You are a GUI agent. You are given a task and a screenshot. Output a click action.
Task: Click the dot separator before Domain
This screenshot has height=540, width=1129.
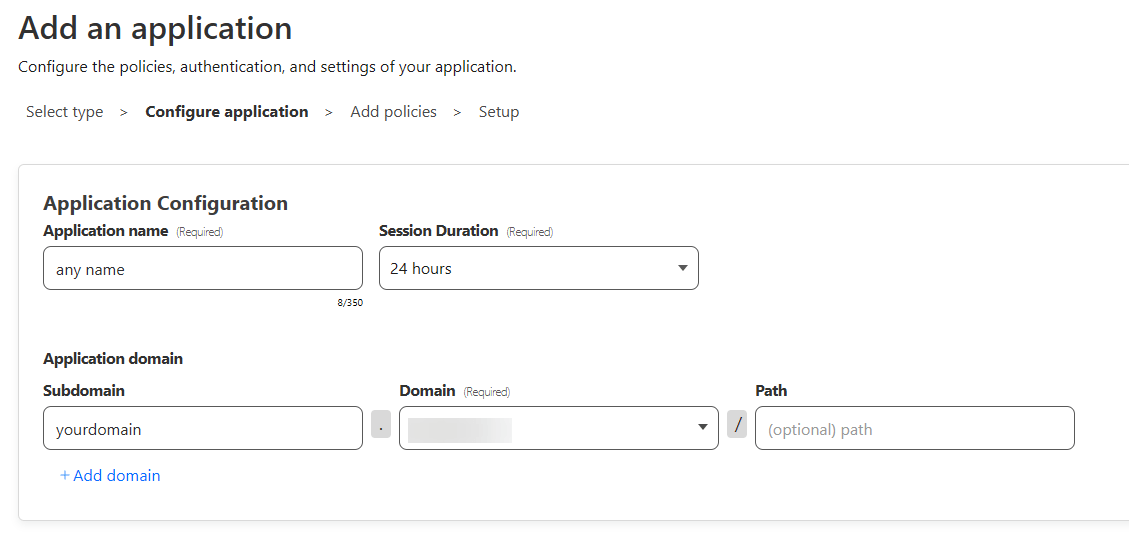(381, 424)
